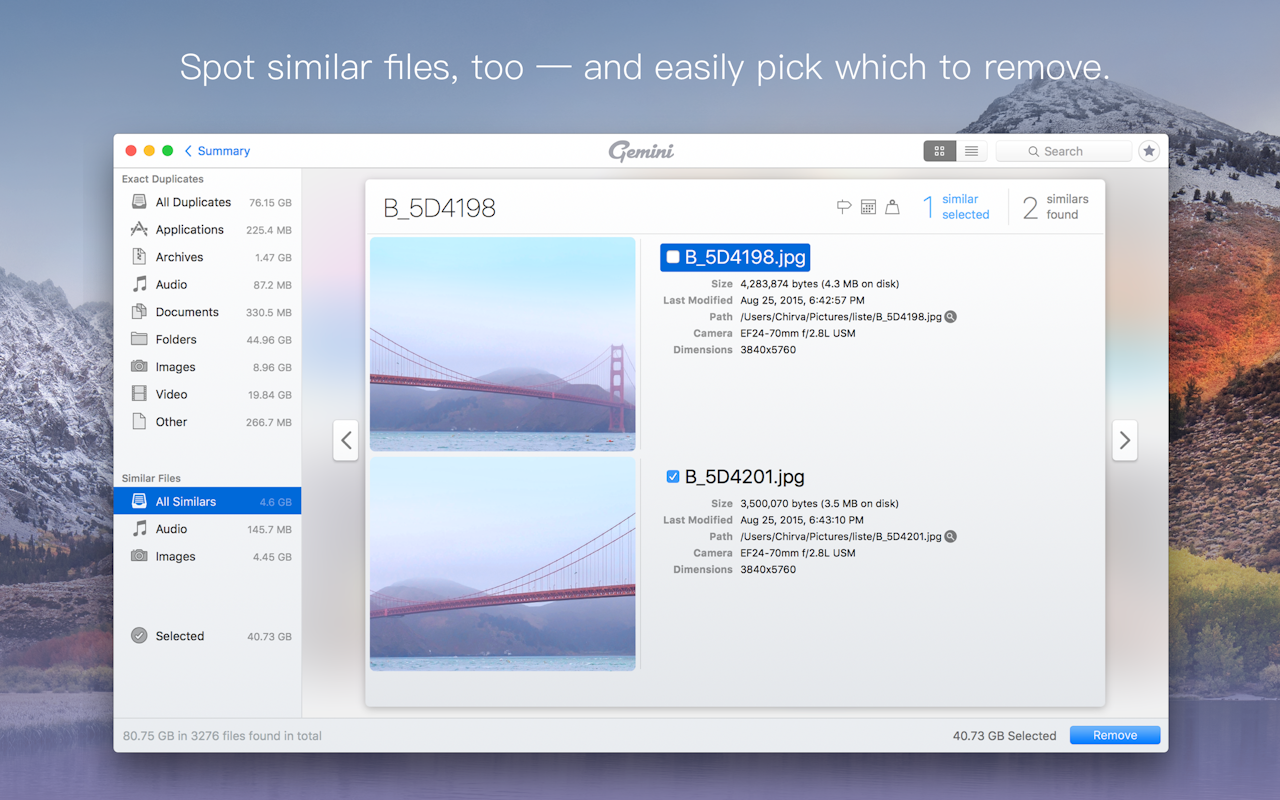
Task: Switch to list view layout
Action: (971, 150)
